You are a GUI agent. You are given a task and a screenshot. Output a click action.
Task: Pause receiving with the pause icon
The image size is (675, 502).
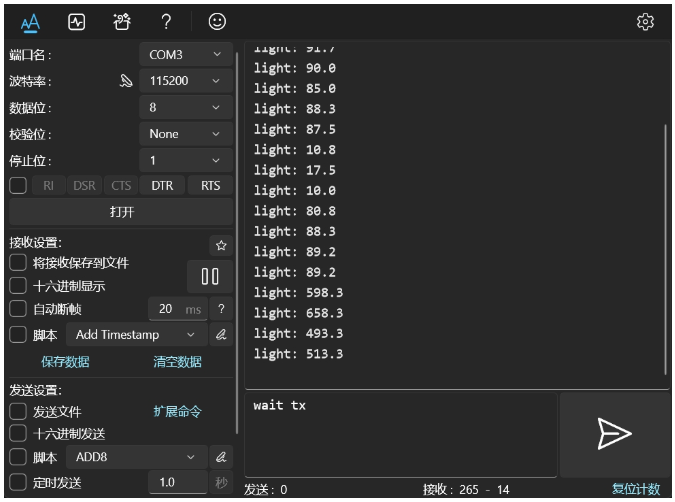pyautogui.click(x=210, y=276)
